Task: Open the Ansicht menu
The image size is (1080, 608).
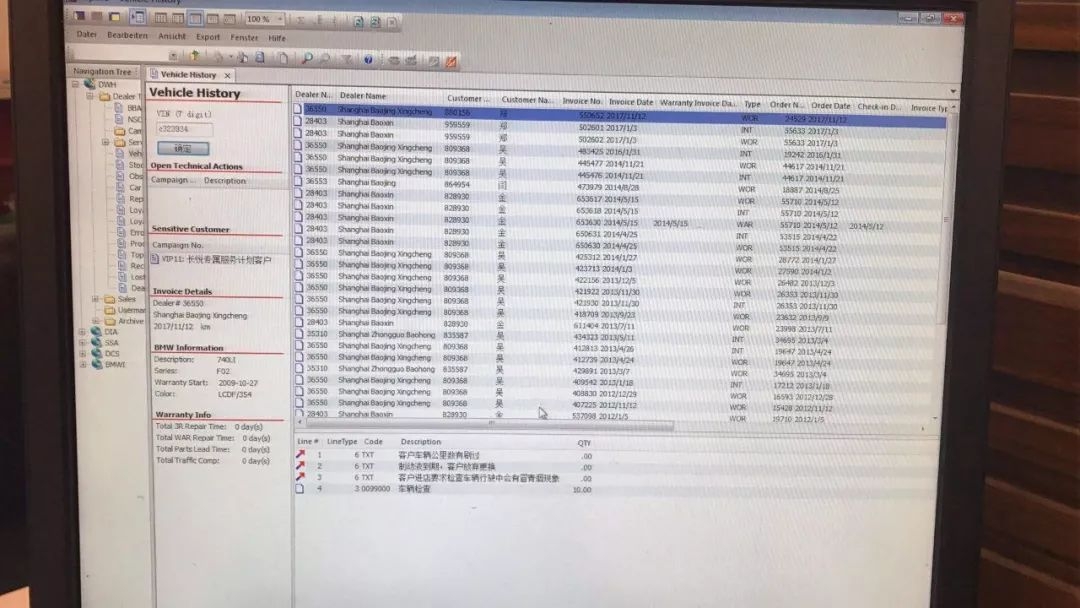Action: click(172, 36)
